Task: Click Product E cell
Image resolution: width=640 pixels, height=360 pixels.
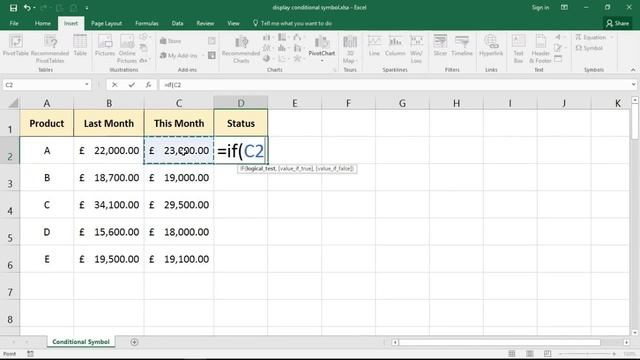Action: [47, 259]
